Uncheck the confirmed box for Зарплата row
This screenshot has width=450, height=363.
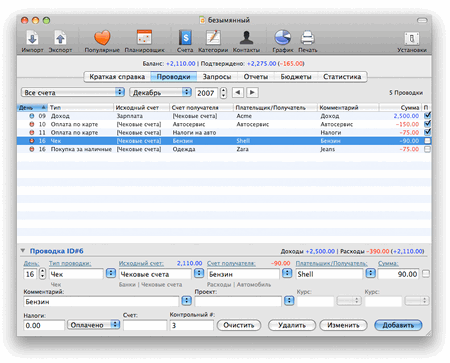coord(427,115)
